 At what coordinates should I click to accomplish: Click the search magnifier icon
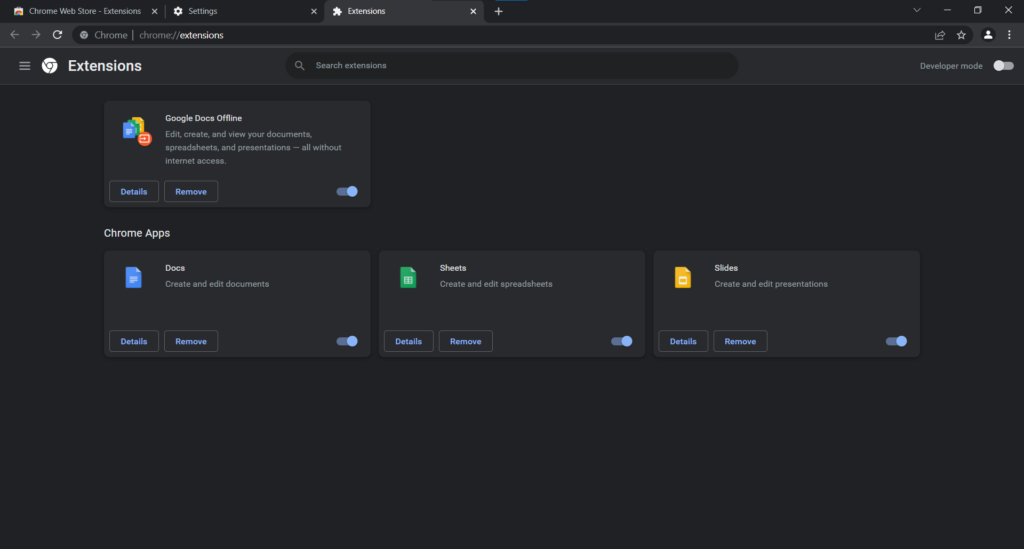click(x=300, y=65)
